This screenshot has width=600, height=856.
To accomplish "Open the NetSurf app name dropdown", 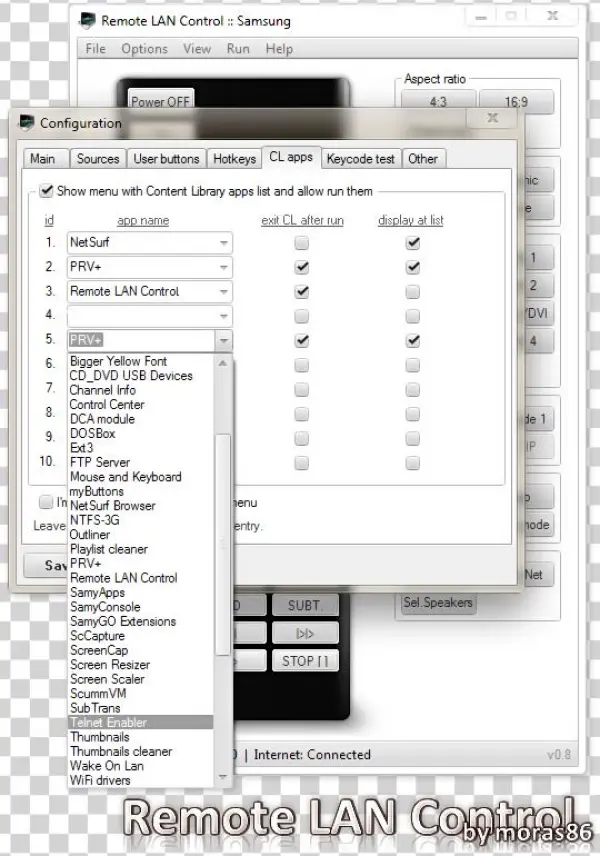I will coord(224,243).
